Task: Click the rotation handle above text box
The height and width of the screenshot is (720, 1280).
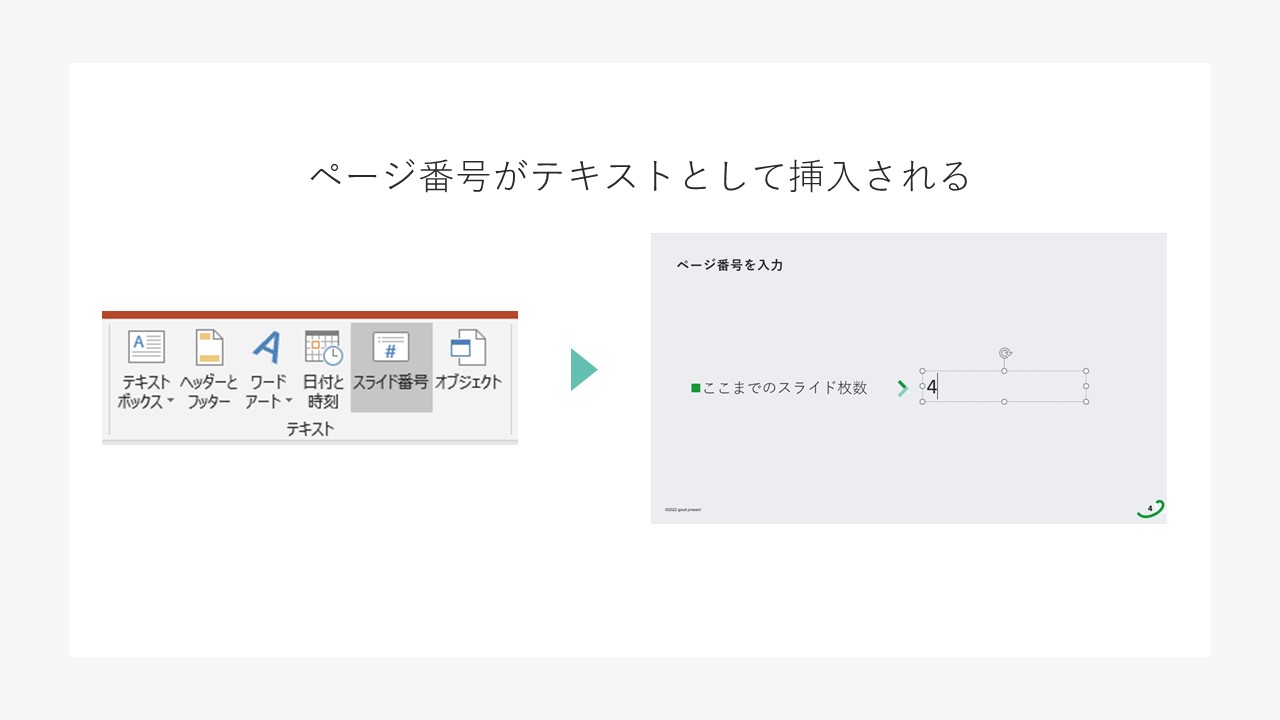Action: point(1005,353)
